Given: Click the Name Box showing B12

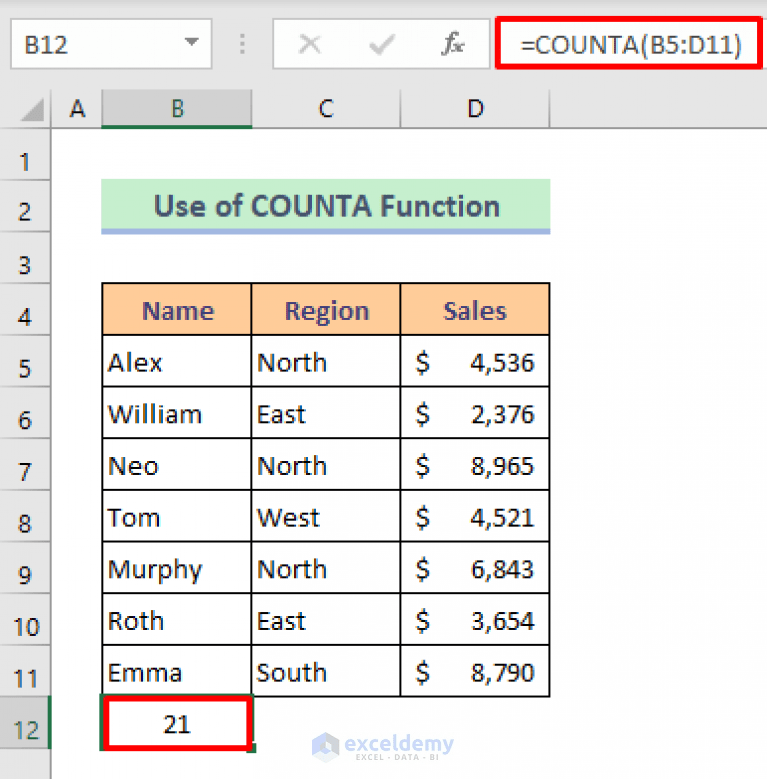Looking at the screenshot, I should (111, 44).
